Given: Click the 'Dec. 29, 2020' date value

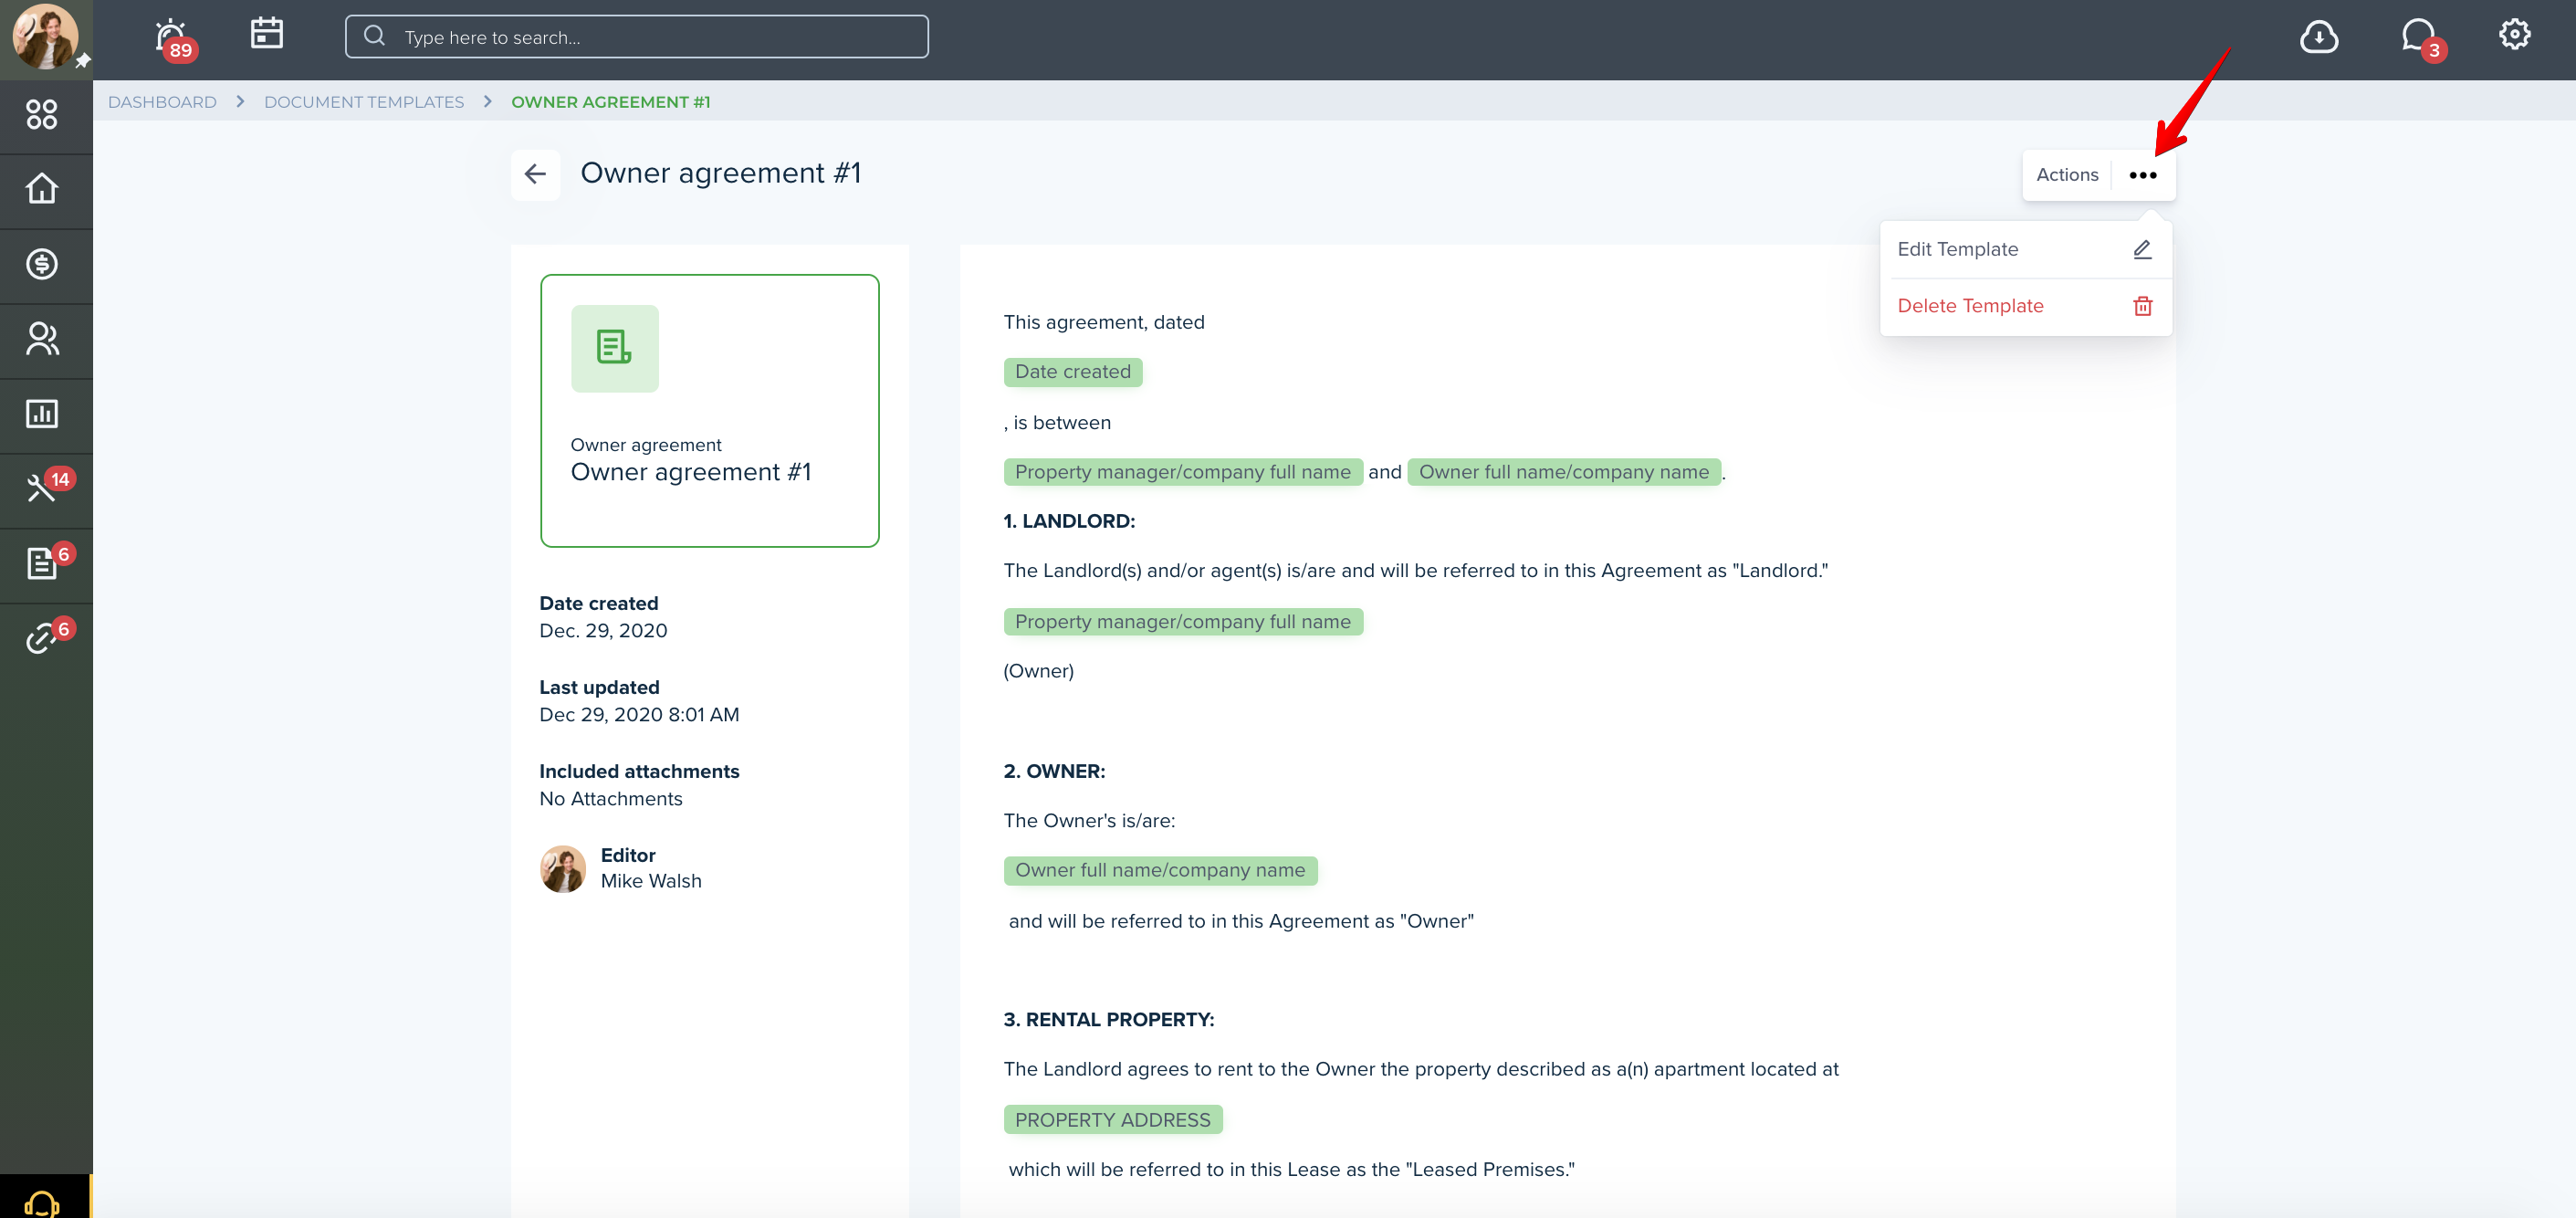Looking at the screenshot, I should (x=603, y=631).
